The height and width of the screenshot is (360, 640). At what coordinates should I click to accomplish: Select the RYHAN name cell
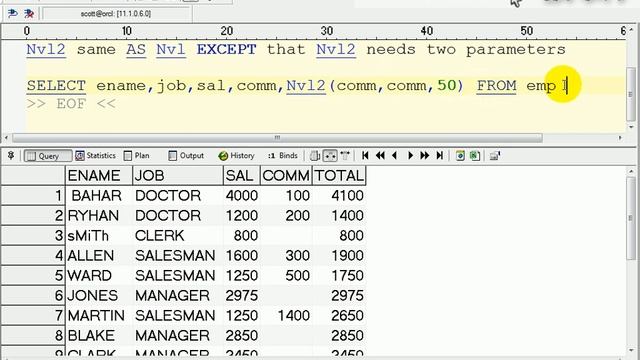(x=99, y=216)
